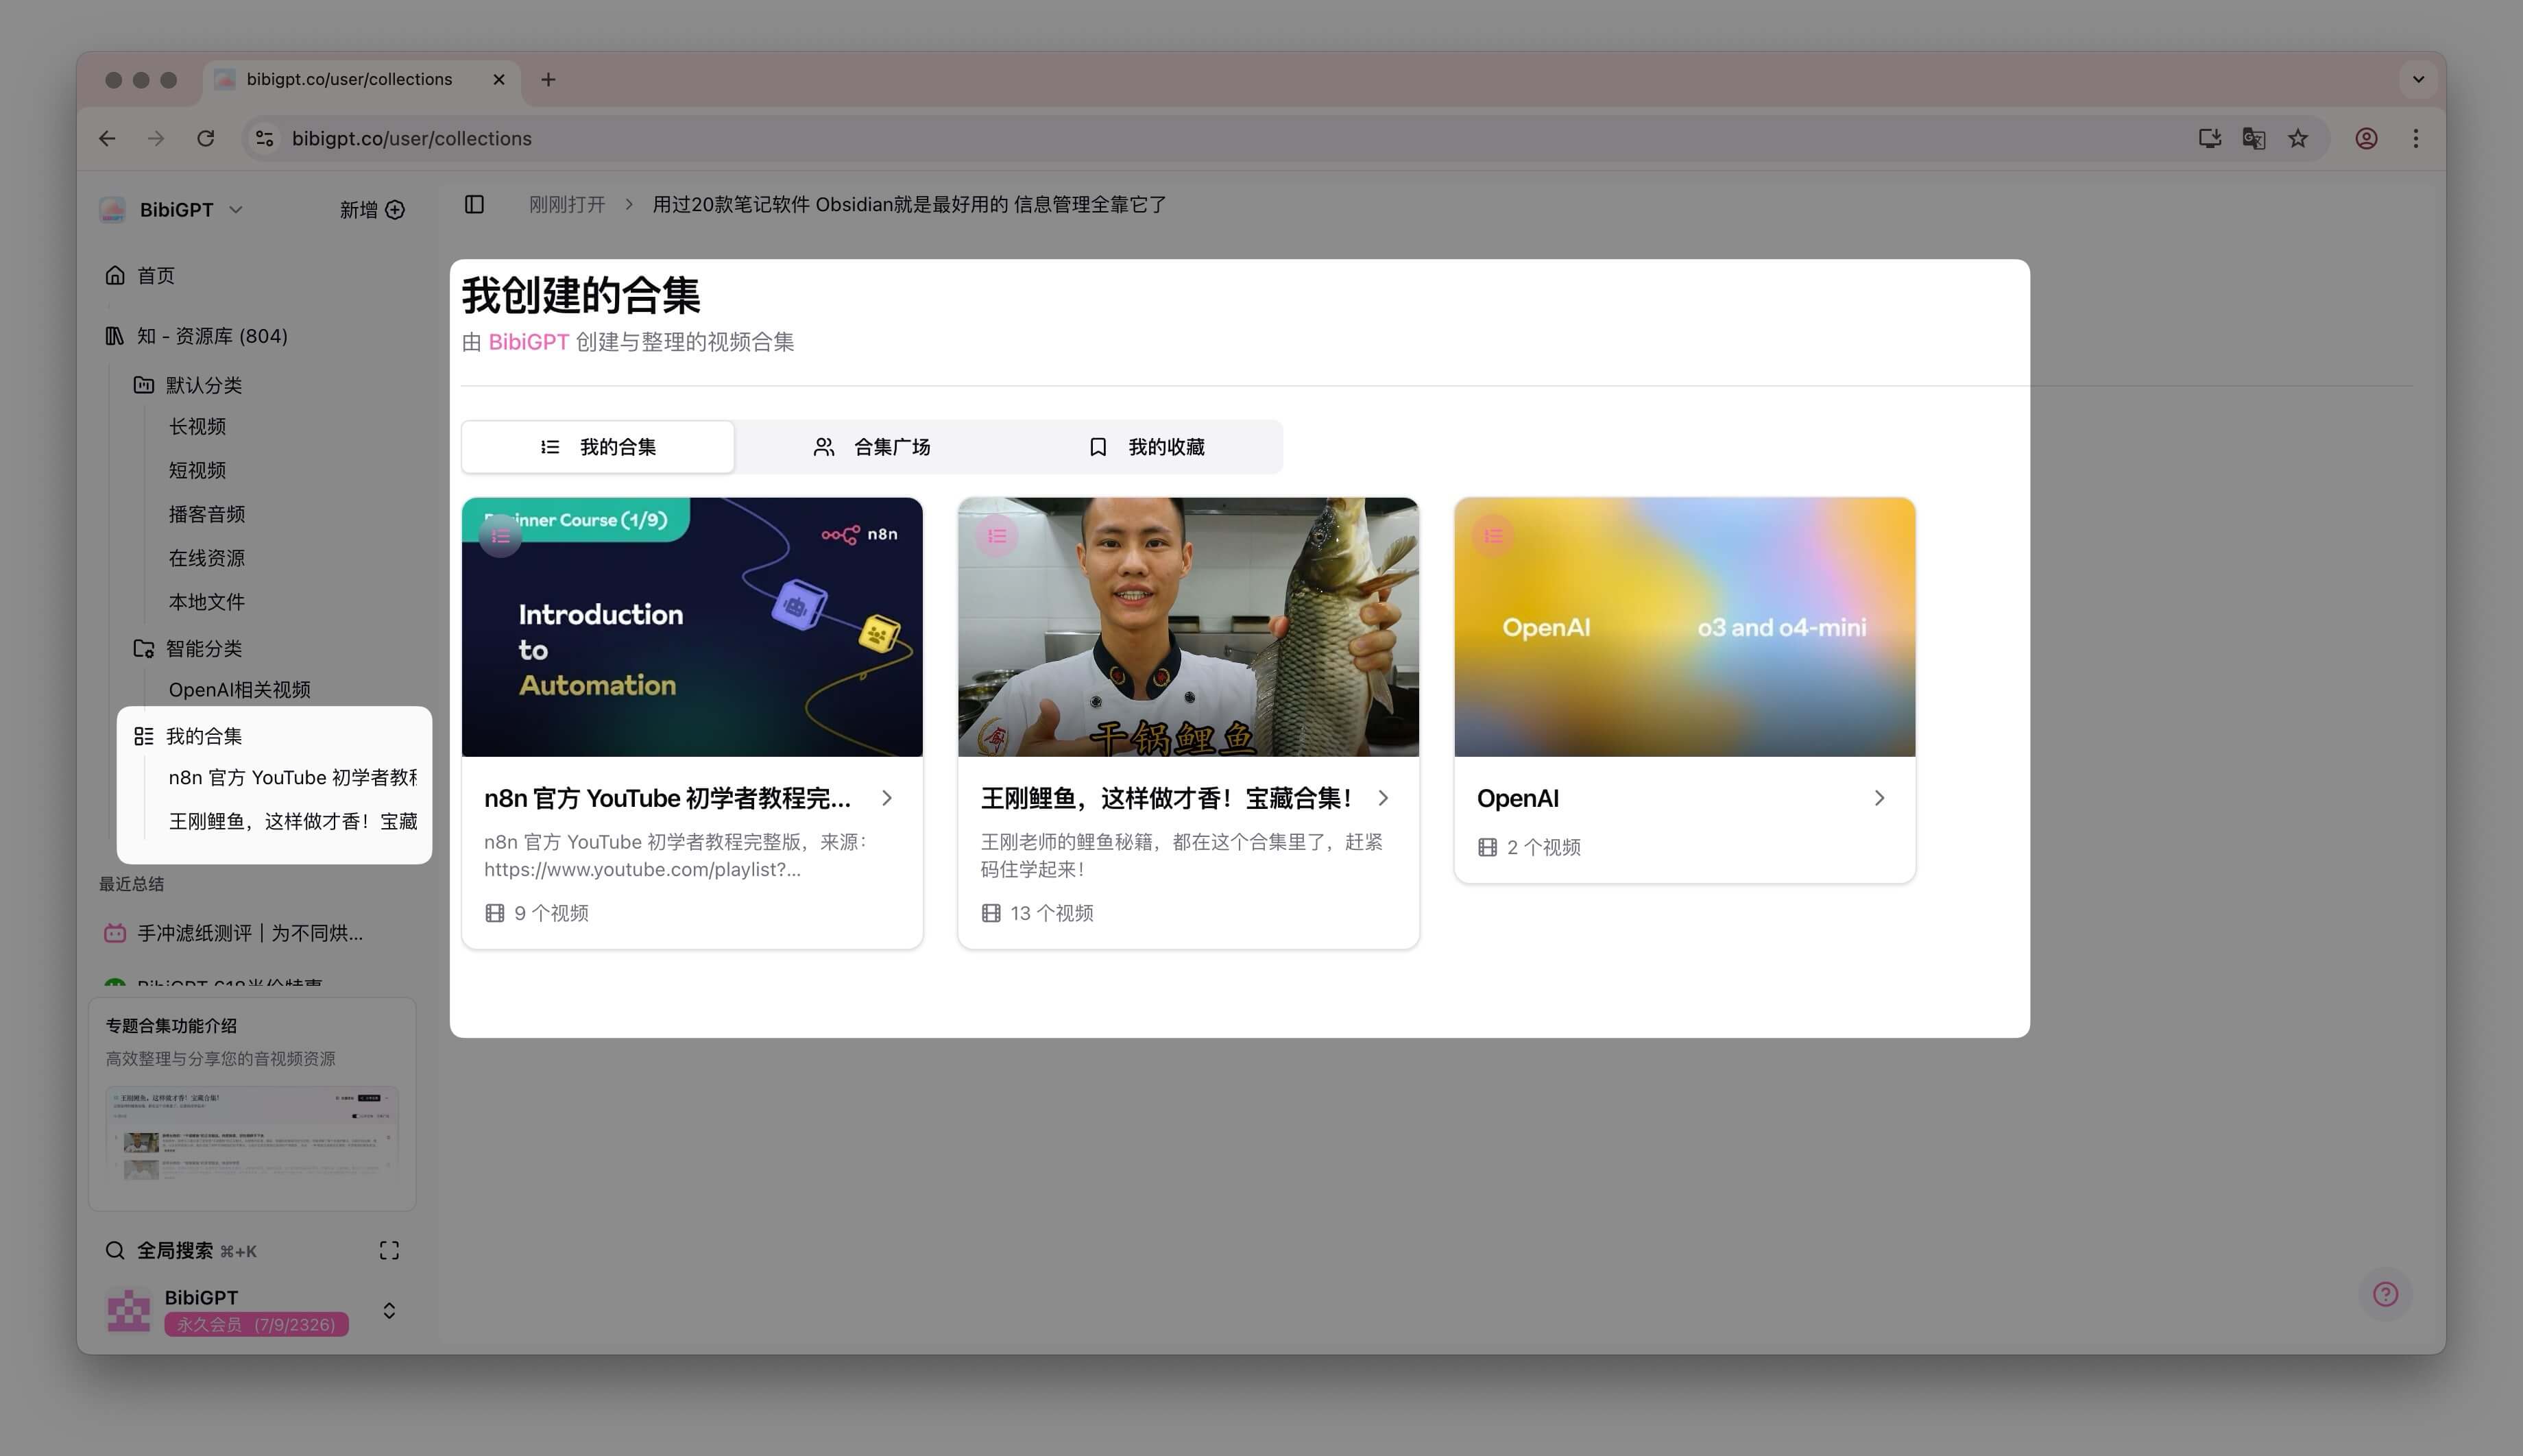Expand the account switcher at bottom

point(389,1310)
